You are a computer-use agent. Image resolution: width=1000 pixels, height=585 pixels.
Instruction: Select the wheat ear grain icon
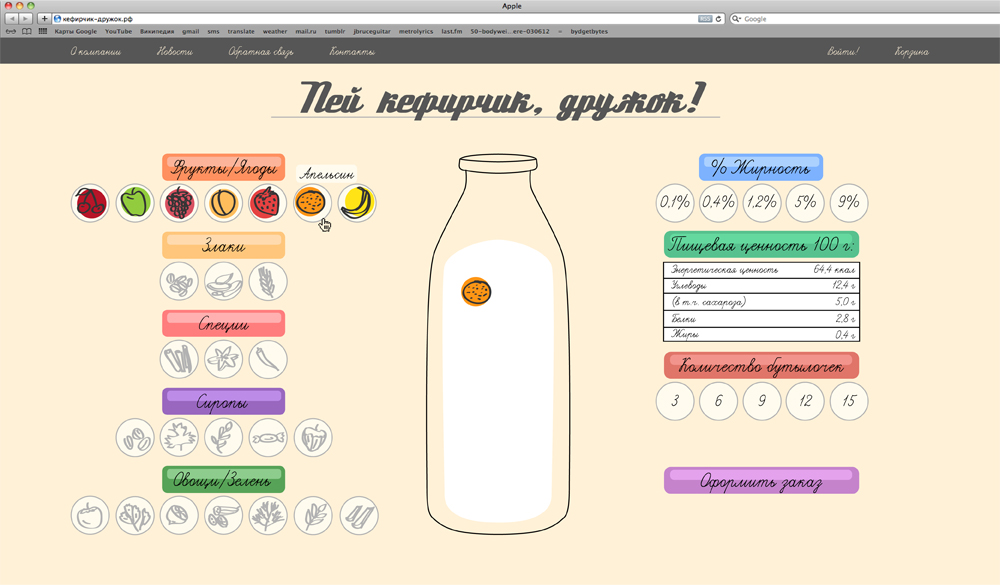(x=268, y=282)
